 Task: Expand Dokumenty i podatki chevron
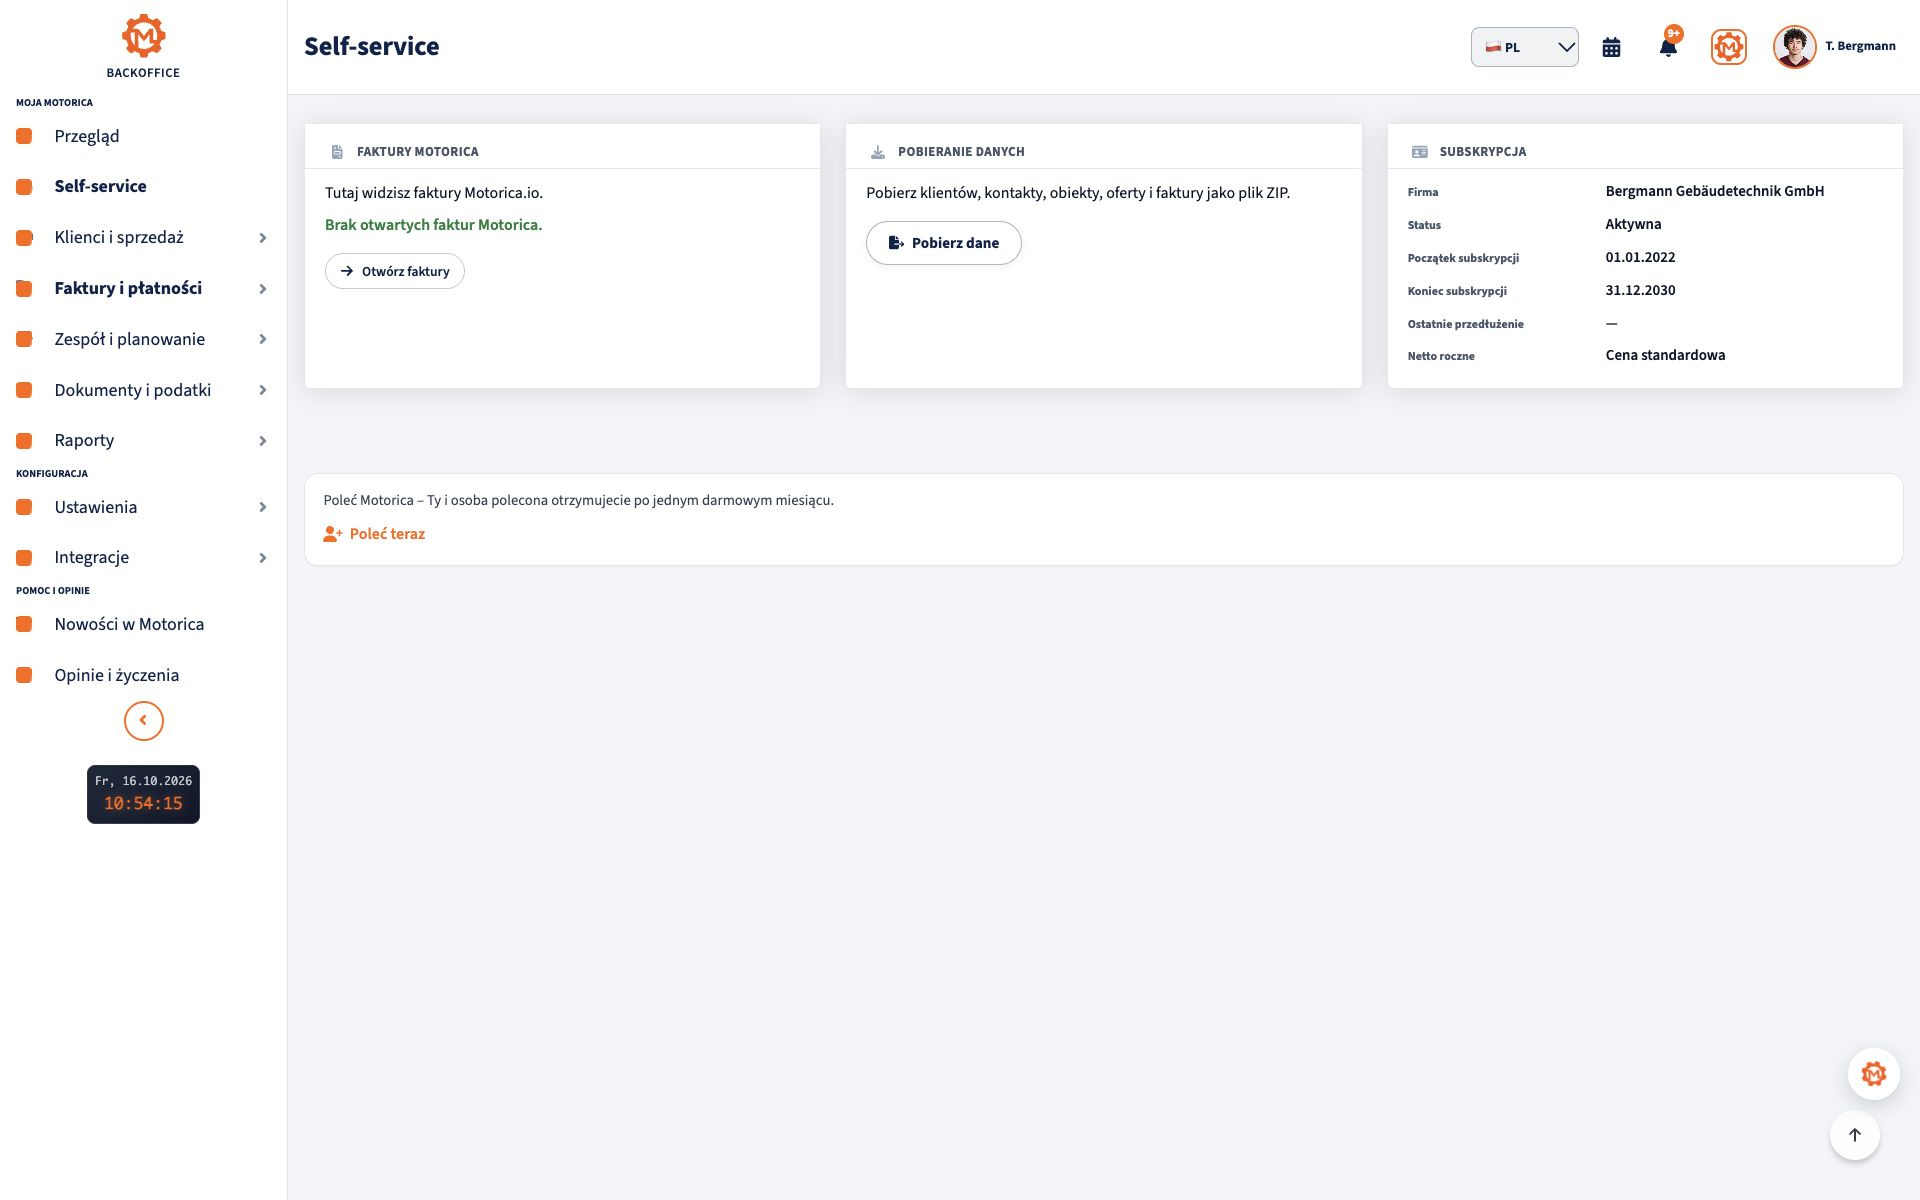point(263,390)
